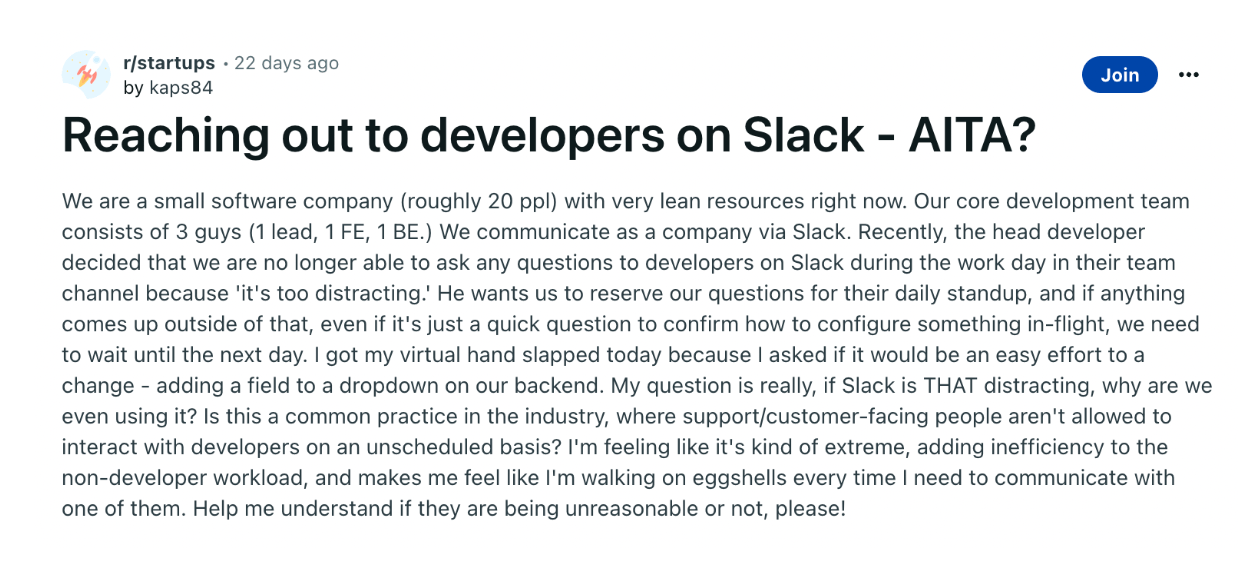View the profile of author kaps84

click(180, 88)
